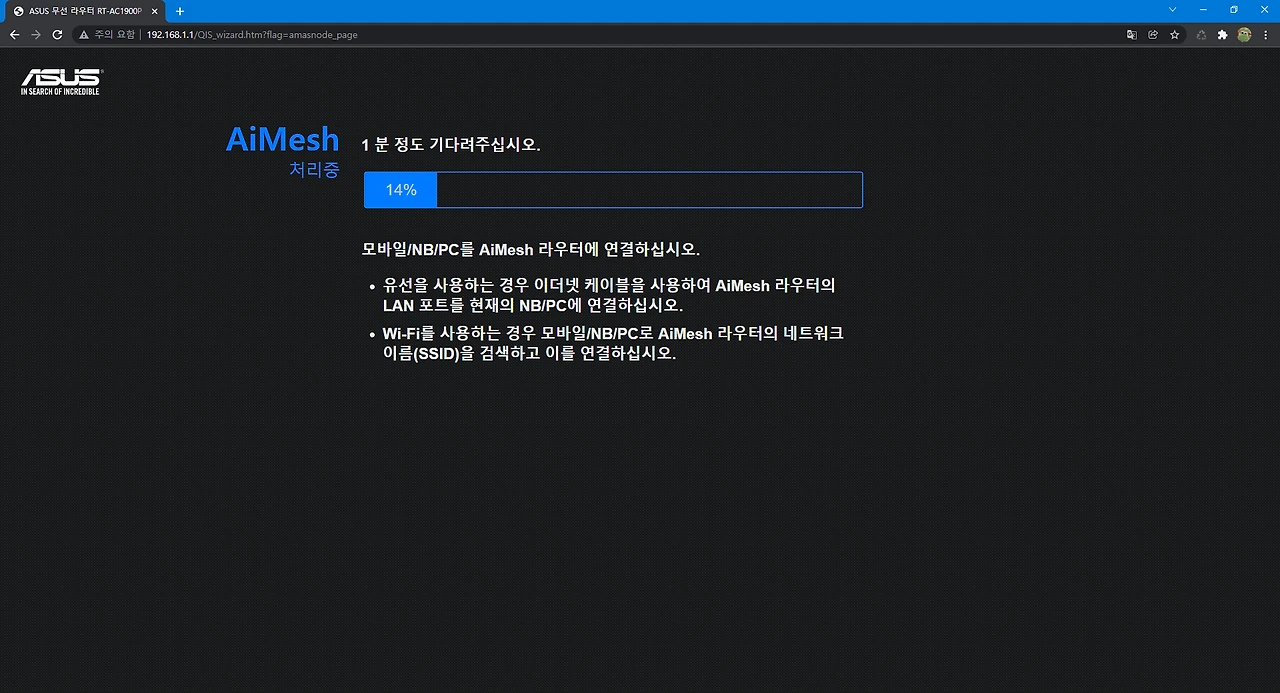This screenshot has height=693, width=1280.
Task: Click the share page icon
Action: click(x=1153, y=34)
